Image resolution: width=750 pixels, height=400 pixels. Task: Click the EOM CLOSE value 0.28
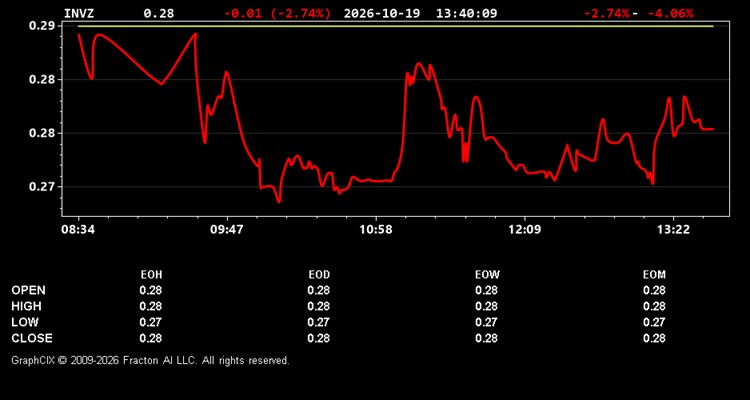coord(654,338)
